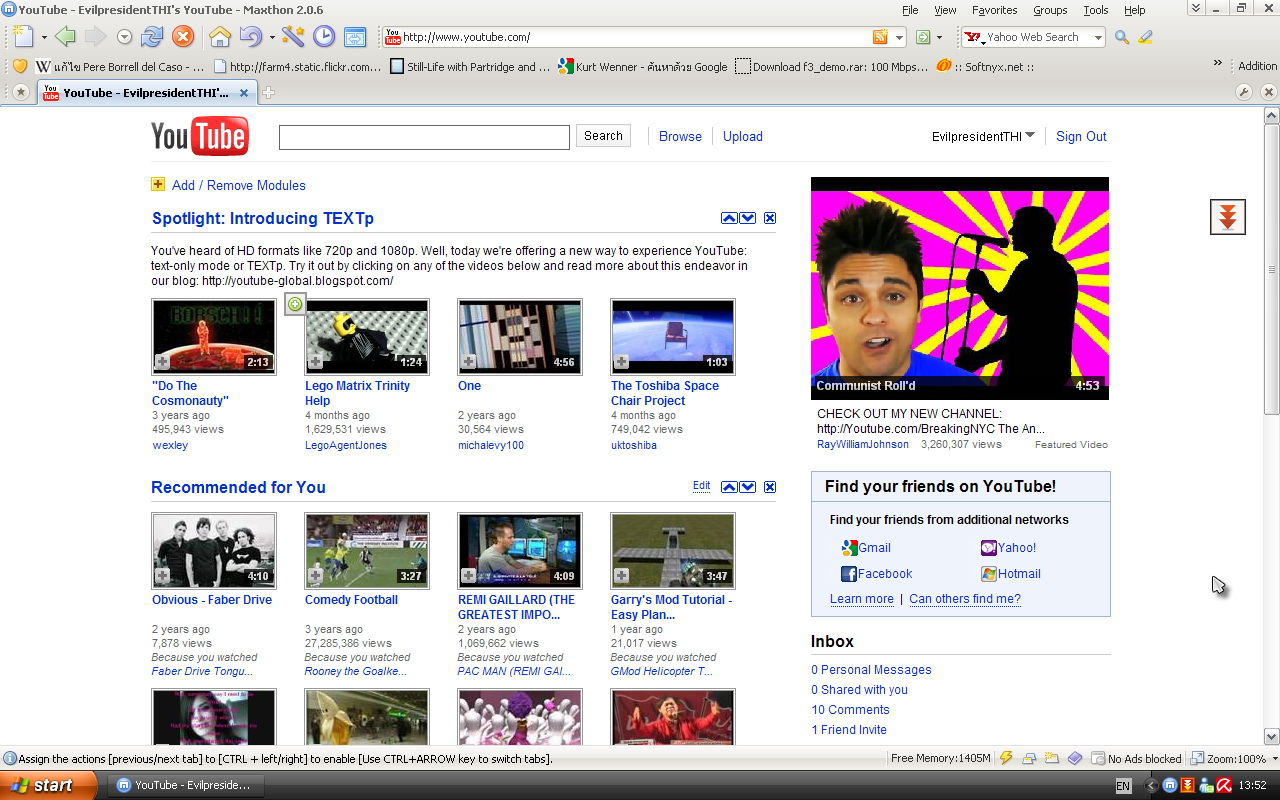
Task: Click the blue Refresh icon
Action: [x=152, y=37]
